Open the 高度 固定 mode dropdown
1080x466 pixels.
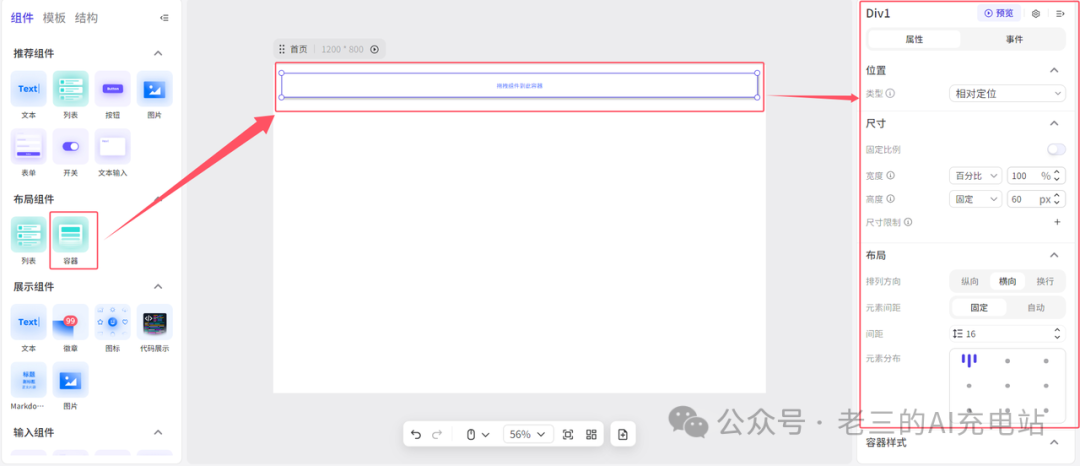(x=975, y=199)
